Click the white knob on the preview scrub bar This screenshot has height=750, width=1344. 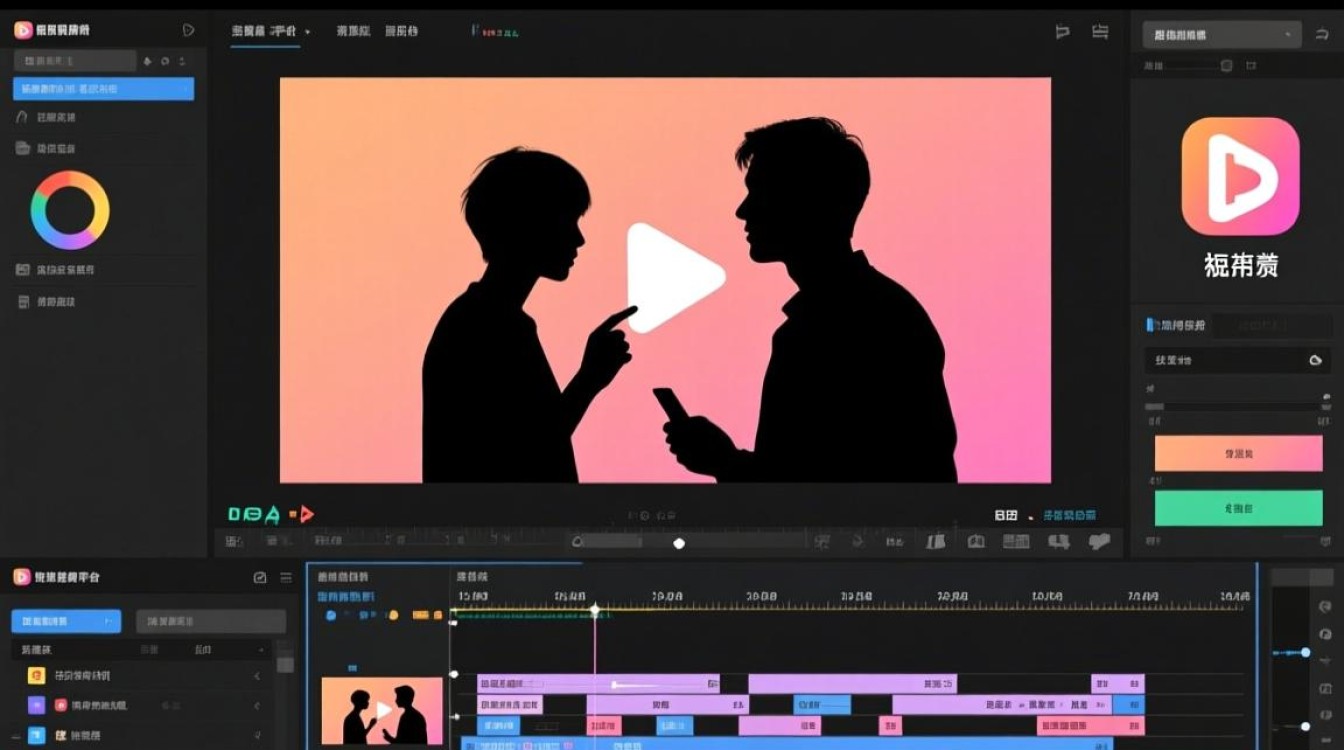tap(679, 543)
